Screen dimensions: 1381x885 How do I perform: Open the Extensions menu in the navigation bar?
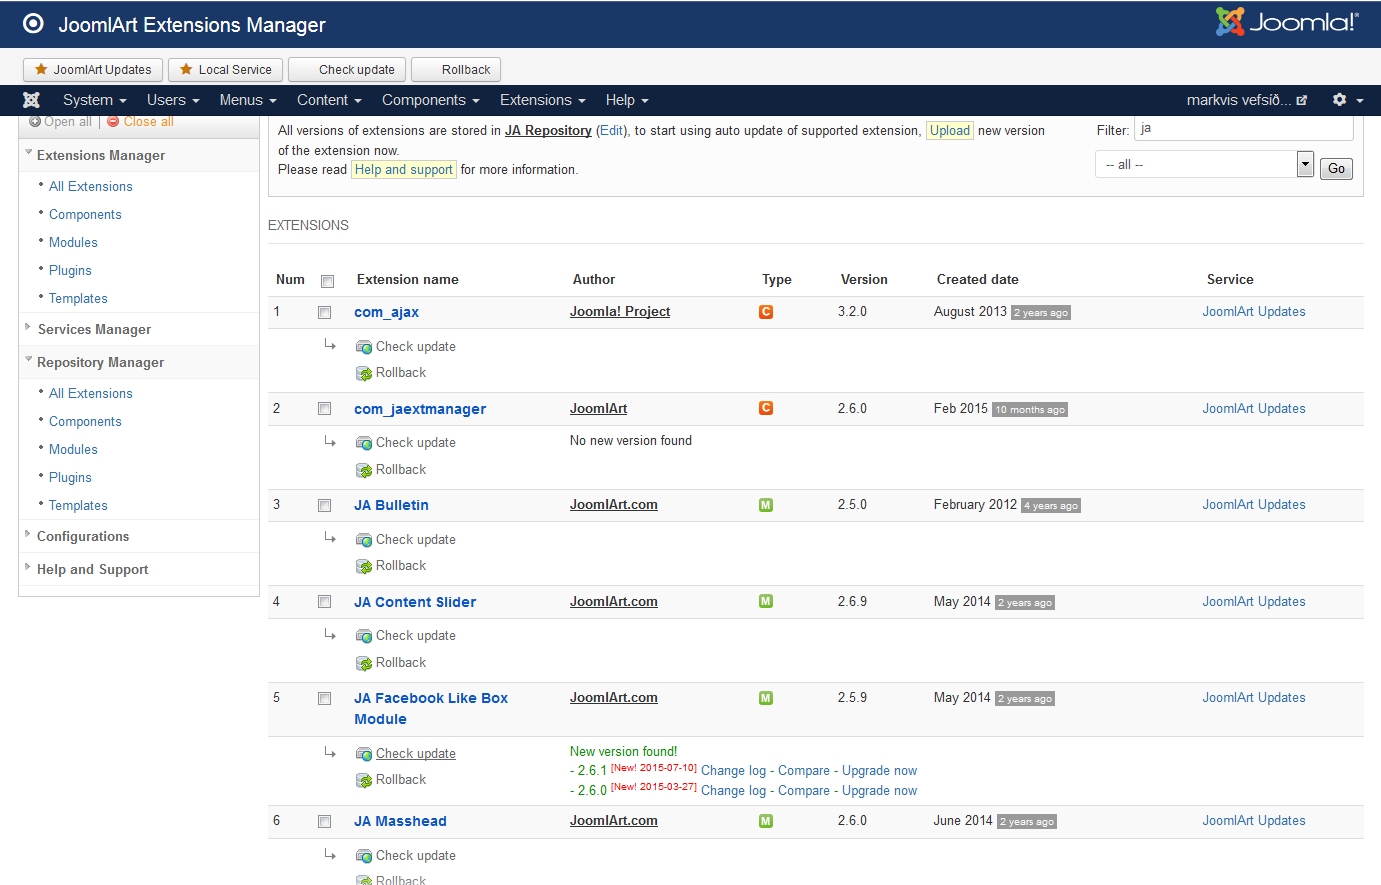542,100
